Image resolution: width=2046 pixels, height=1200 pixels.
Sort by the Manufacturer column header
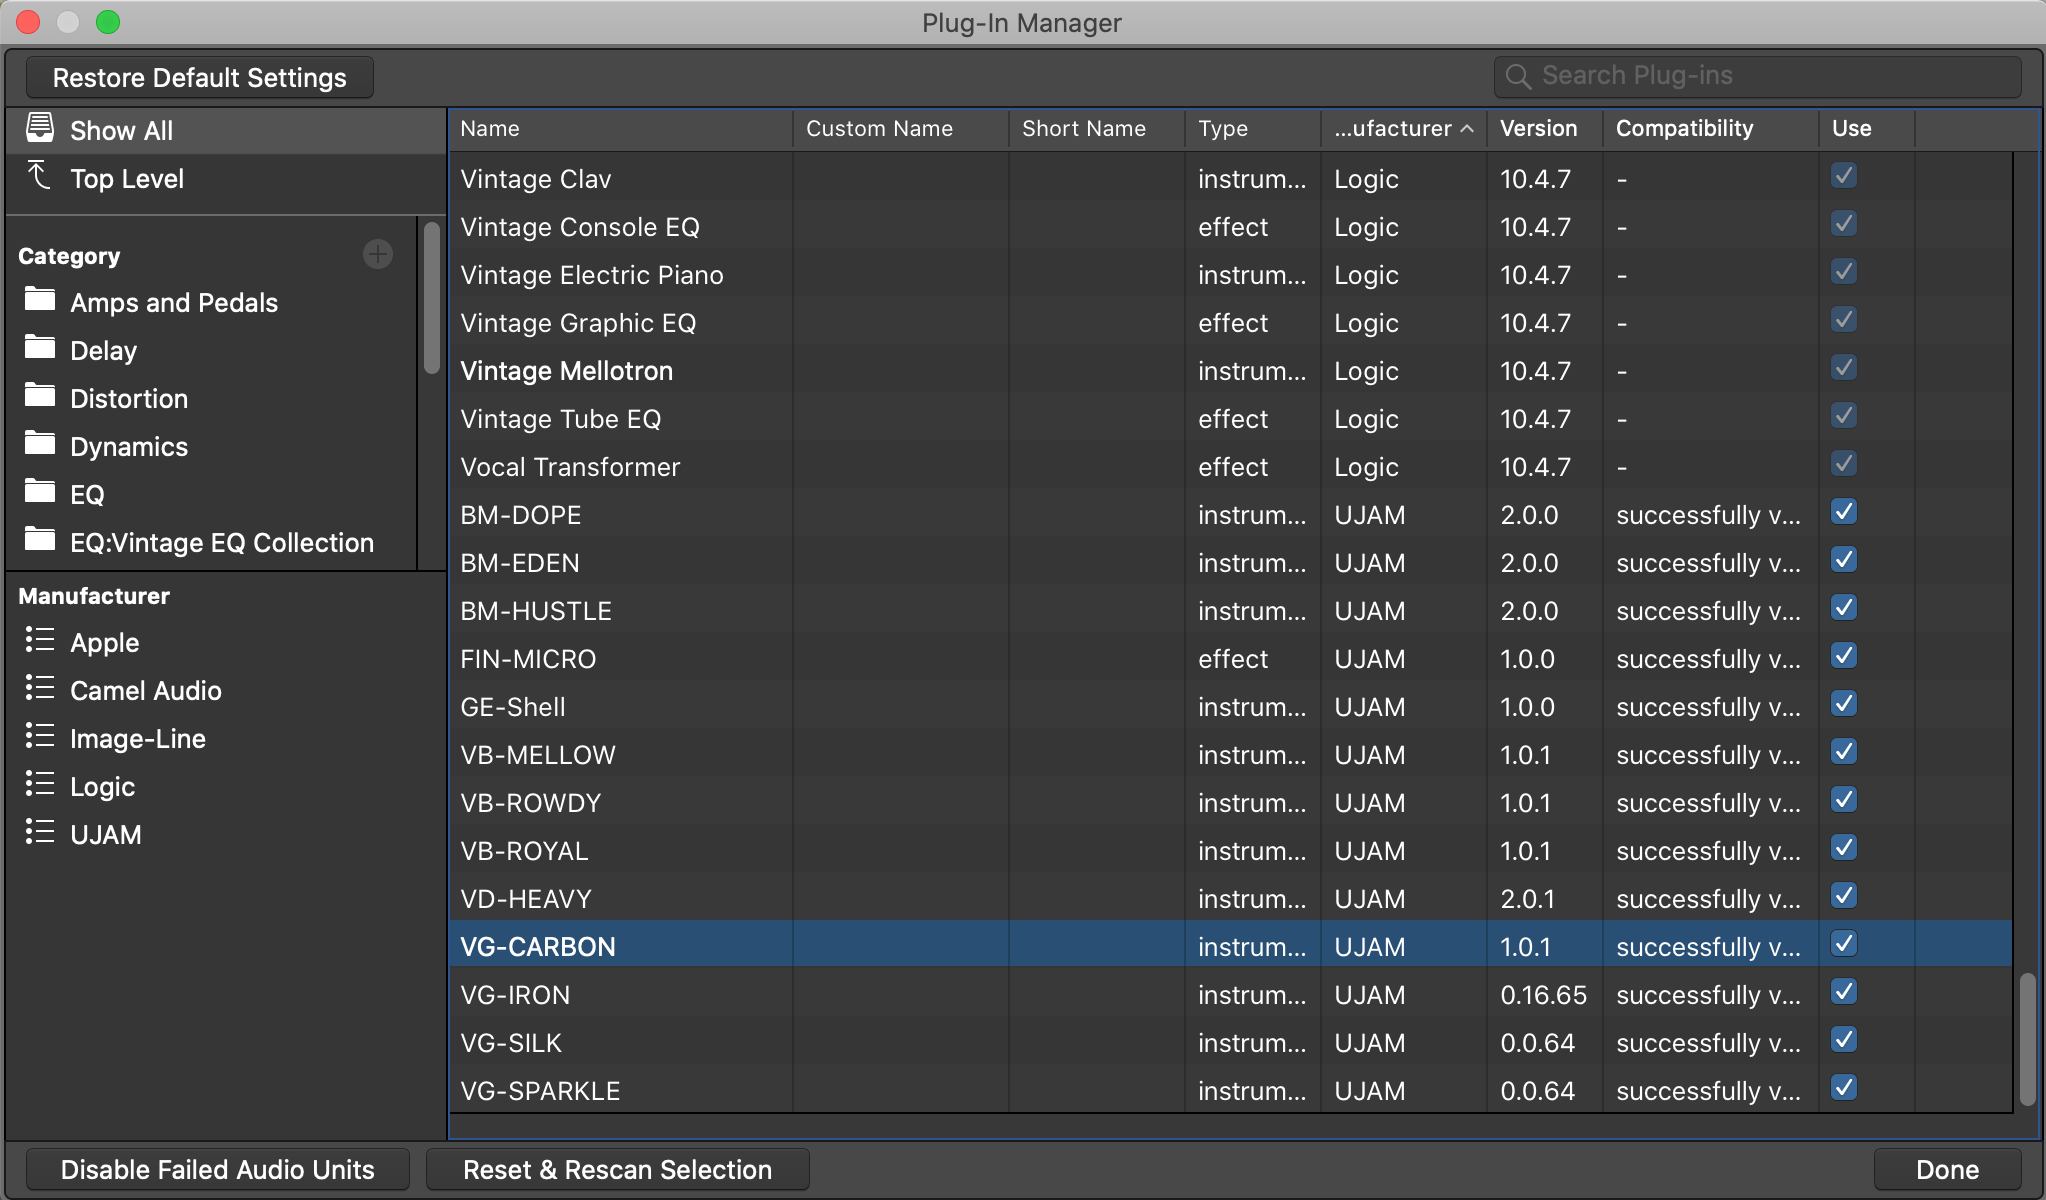(1403, 128)
